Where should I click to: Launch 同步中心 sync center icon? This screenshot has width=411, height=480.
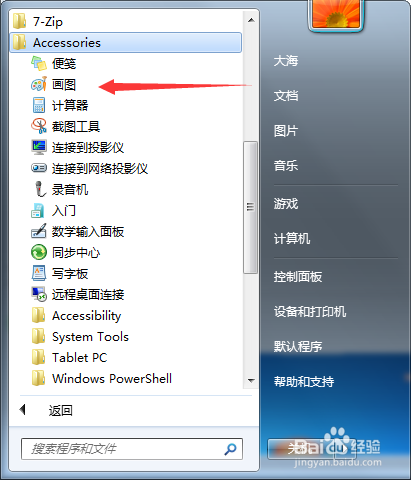click(x=39, y=252)
